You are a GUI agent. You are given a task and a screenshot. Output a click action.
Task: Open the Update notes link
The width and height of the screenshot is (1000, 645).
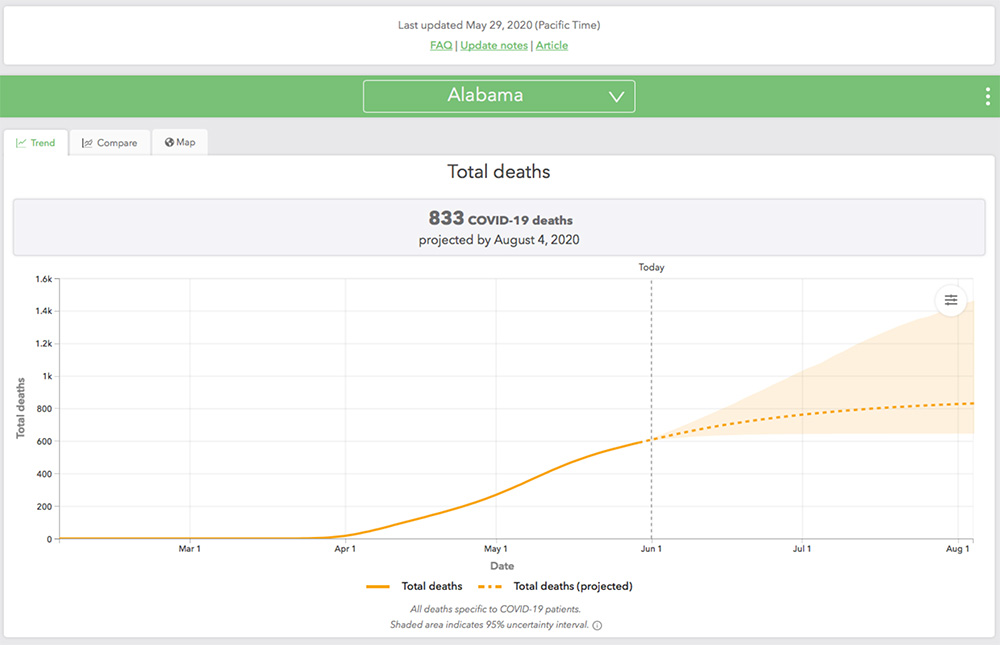pos(493,45)
